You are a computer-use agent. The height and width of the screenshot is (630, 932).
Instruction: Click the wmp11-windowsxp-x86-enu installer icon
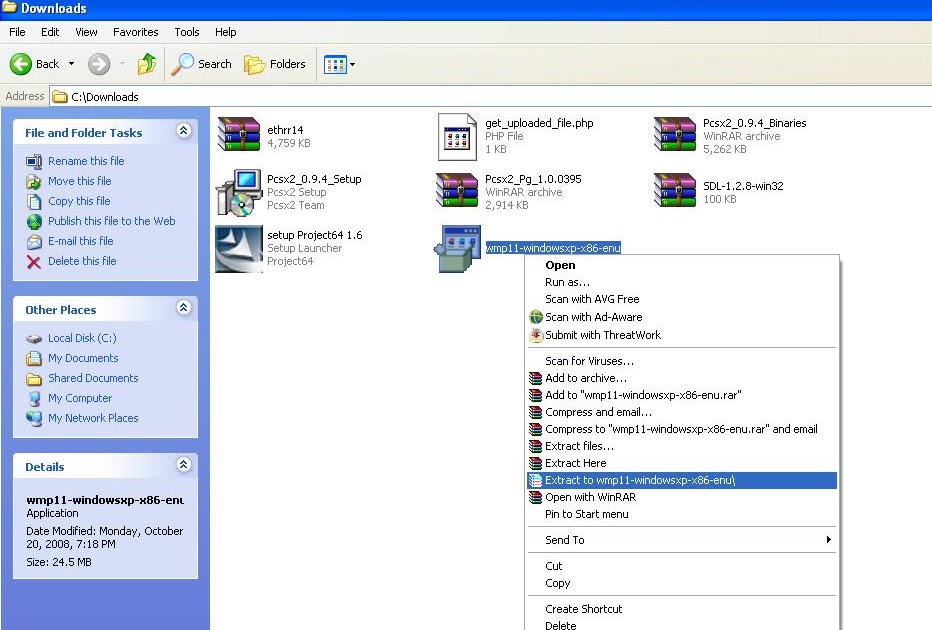[x=458, y=248]
